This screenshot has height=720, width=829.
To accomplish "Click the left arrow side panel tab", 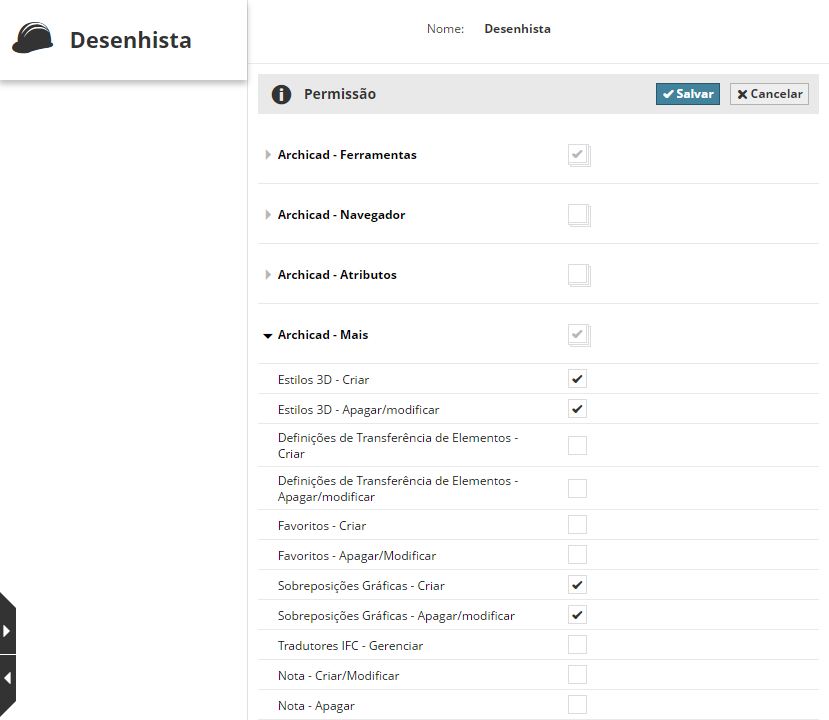I will (7, 678).
